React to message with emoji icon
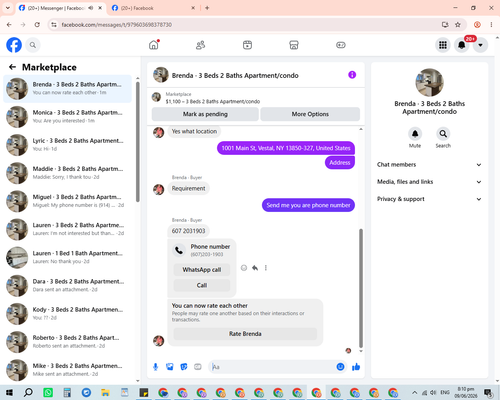Image resolution: width=500 pixels, height=400 pixels. click(x=244, y=268)
